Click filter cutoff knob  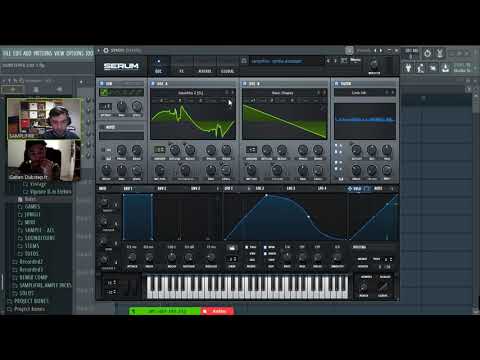click(x=356, y=150)
